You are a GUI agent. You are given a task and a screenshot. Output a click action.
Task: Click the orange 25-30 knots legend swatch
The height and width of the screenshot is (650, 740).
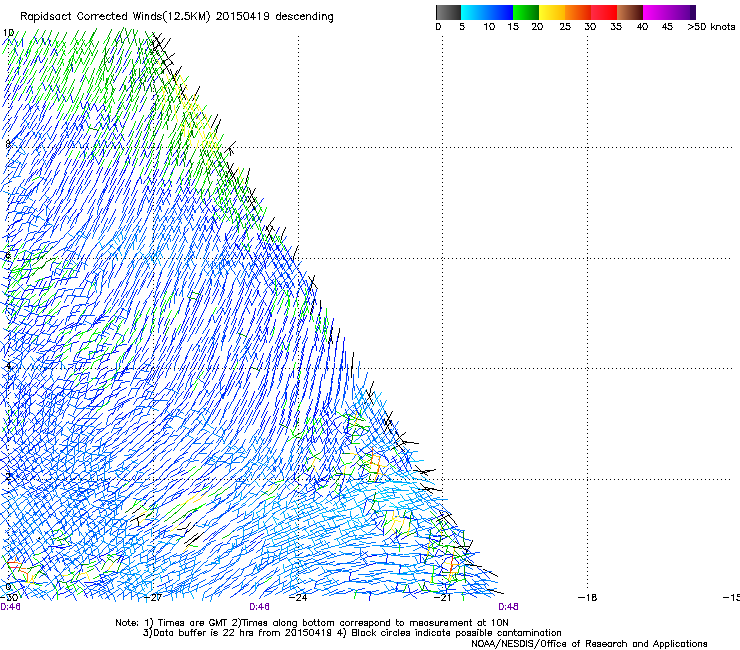(x=578, y=12)
